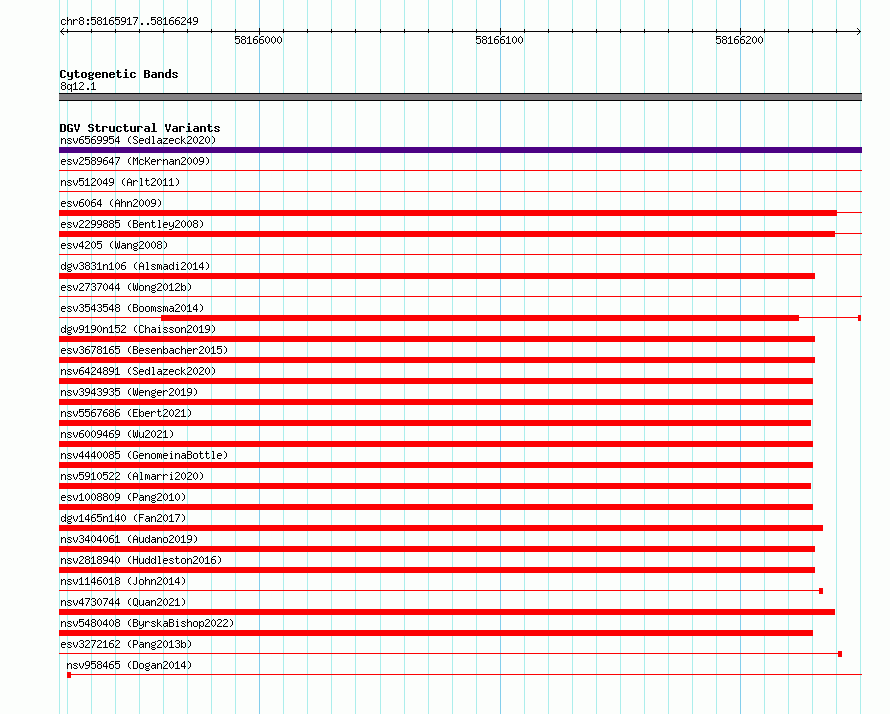Click the DGV Structural Variants track title

[140, 128]
